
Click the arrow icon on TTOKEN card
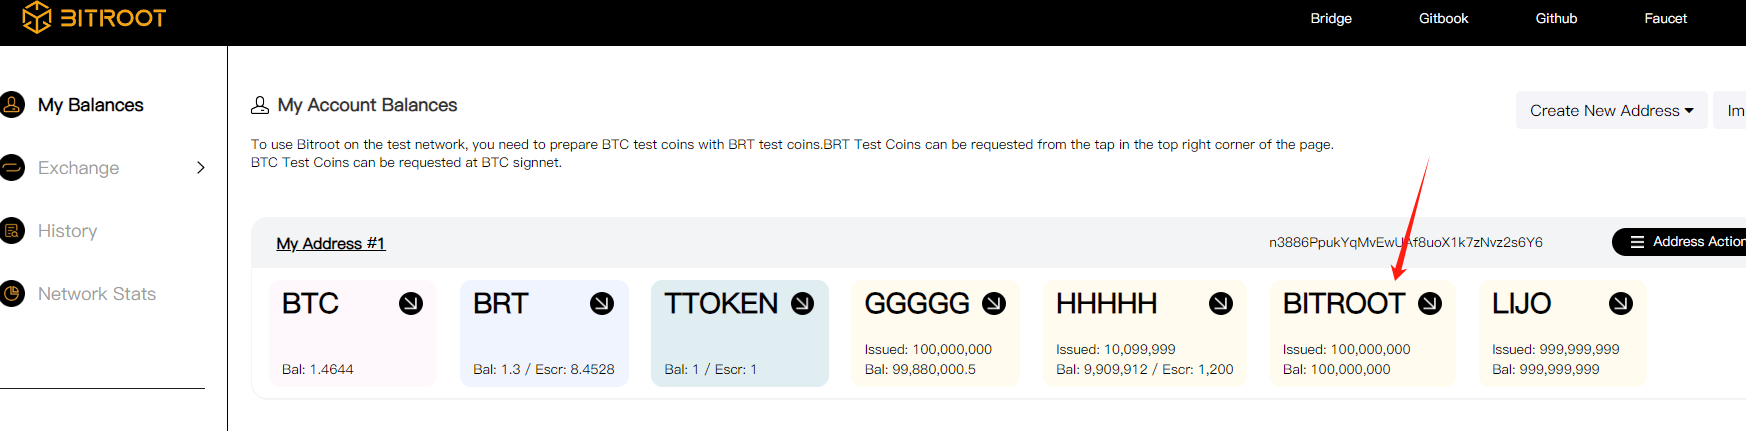click(803, 304)
